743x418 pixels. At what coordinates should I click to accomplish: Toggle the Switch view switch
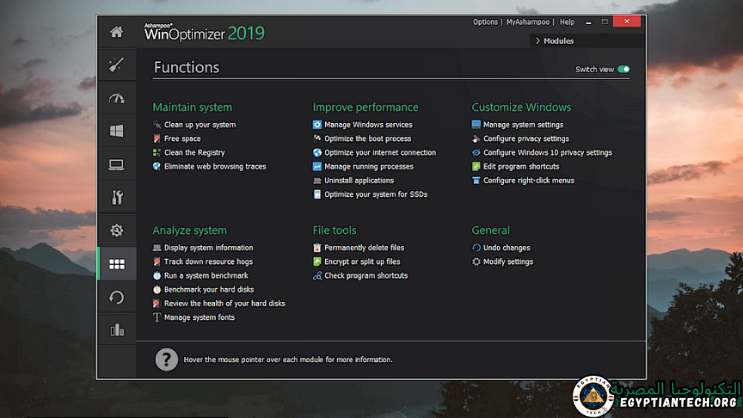pyautogui.click(x=624, y=69)
